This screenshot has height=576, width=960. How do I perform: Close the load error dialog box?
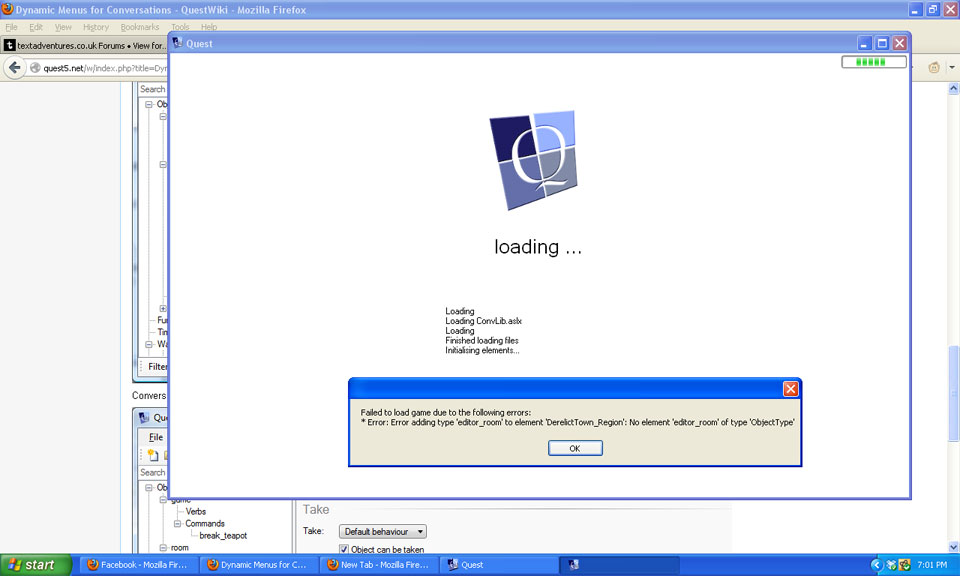[x=790, y=388]
